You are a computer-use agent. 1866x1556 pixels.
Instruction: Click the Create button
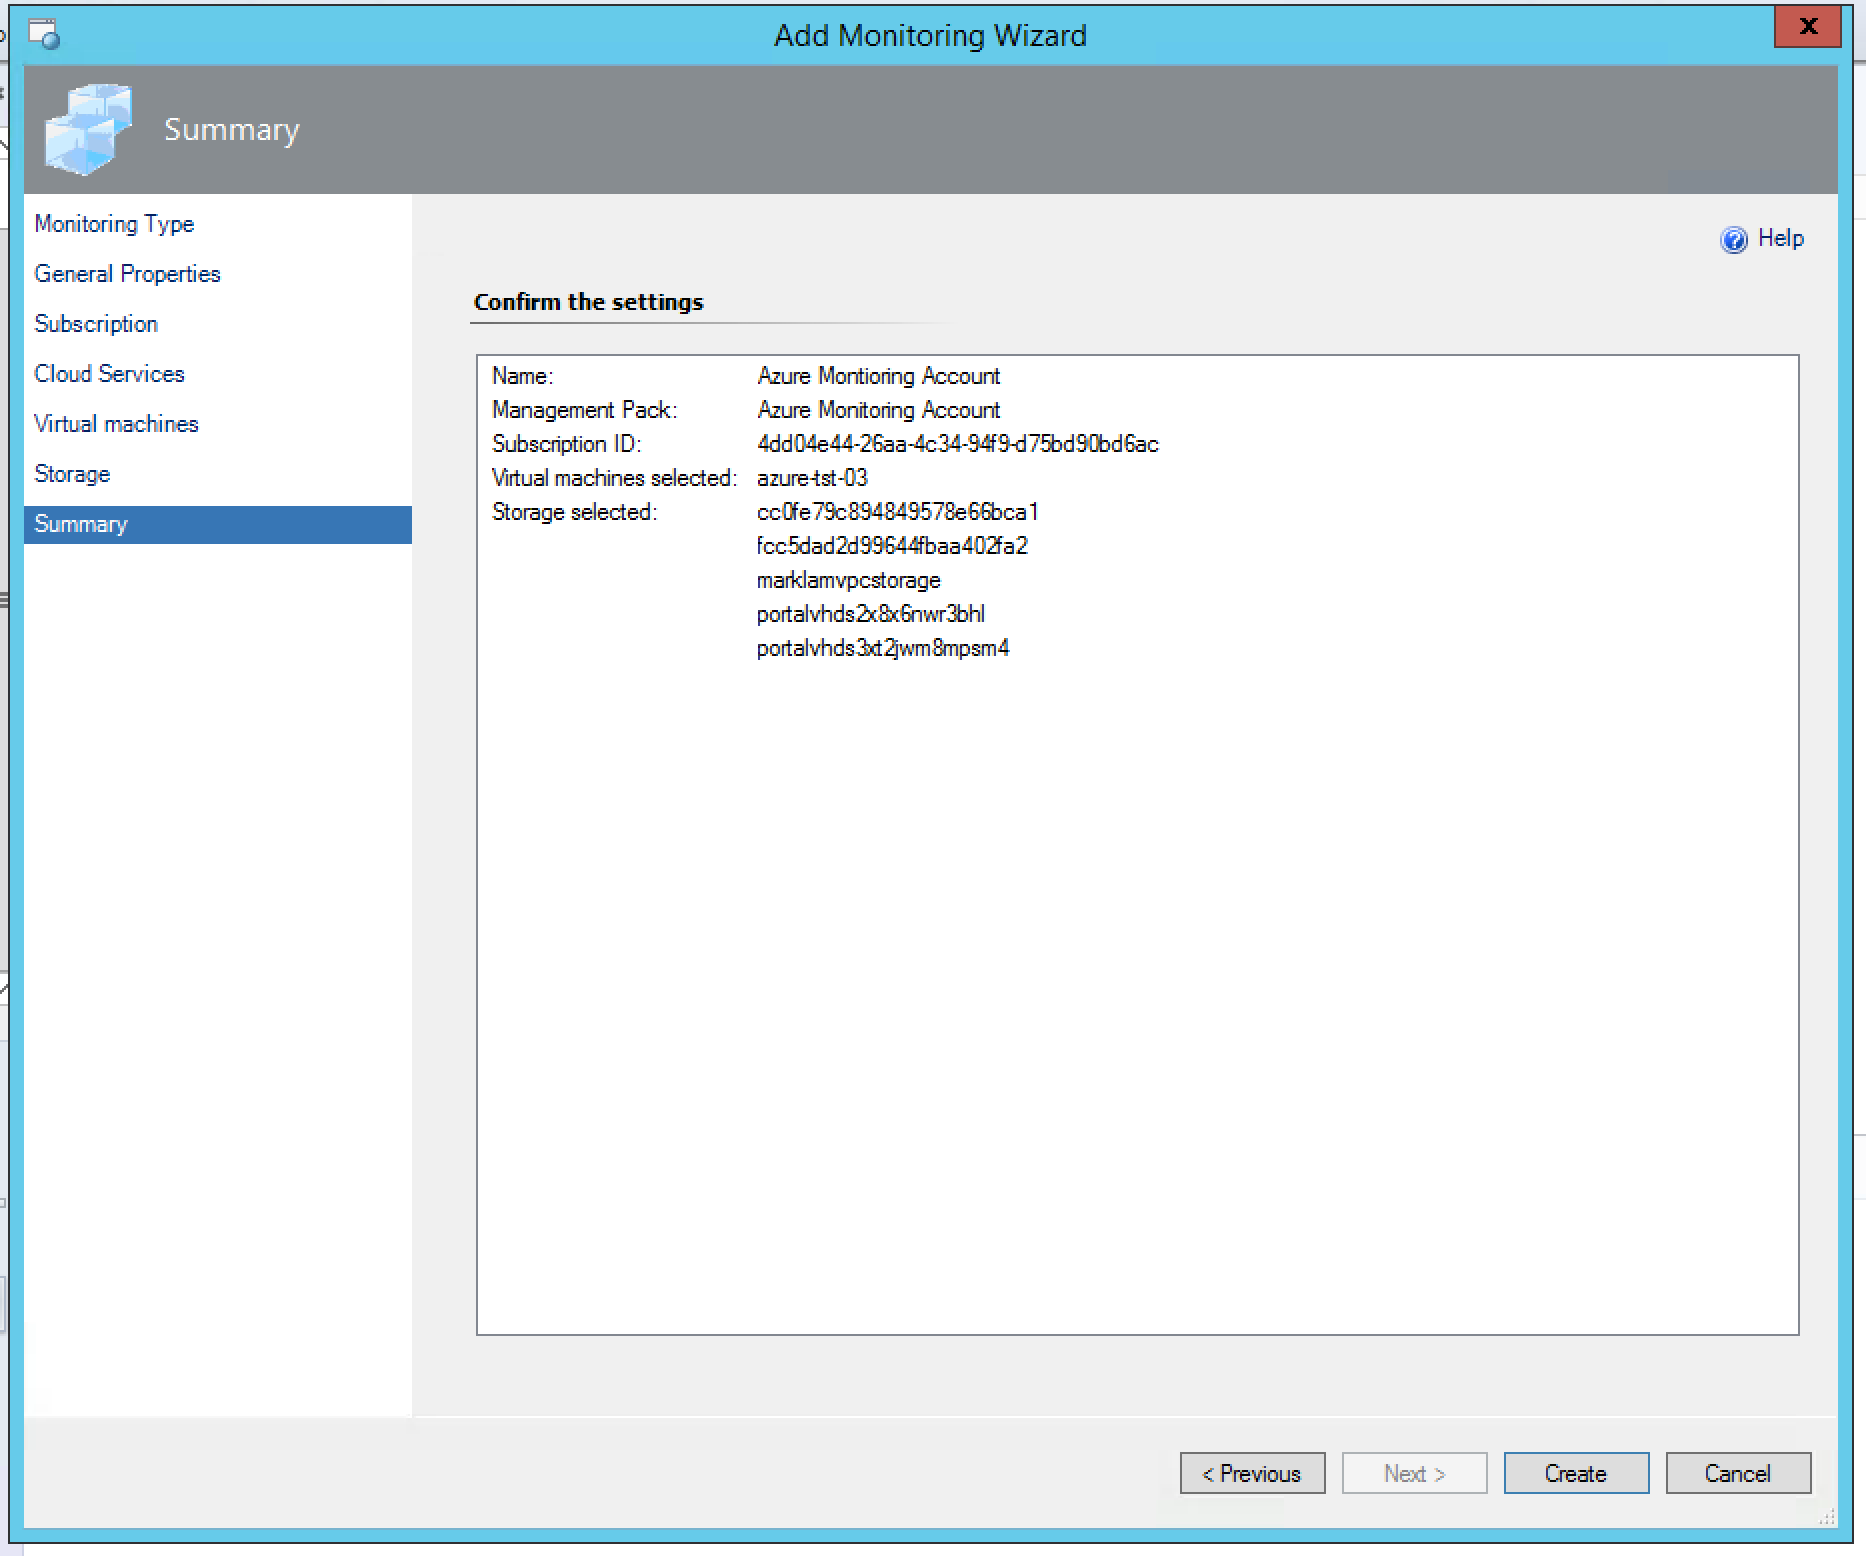coord(1575,1473)
